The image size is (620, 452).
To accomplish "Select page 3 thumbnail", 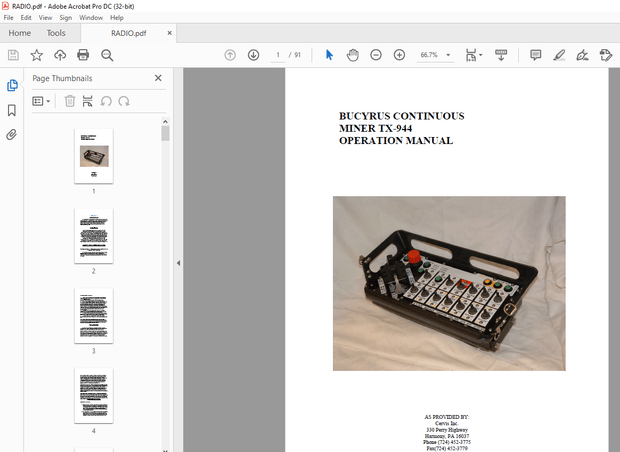I will click(94, 316).
